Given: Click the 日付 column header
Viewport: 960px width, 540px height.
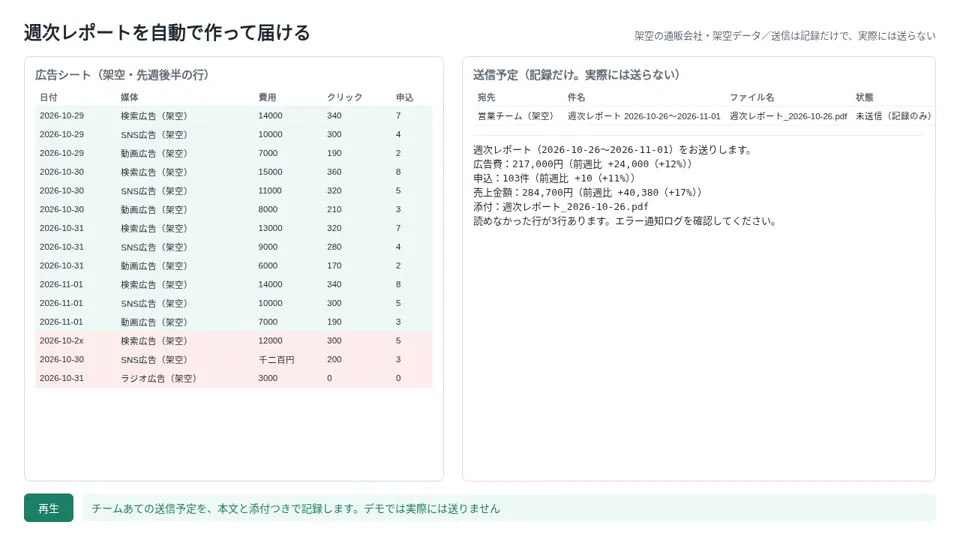Looking at the screenshot, I should tap(48, 97).
